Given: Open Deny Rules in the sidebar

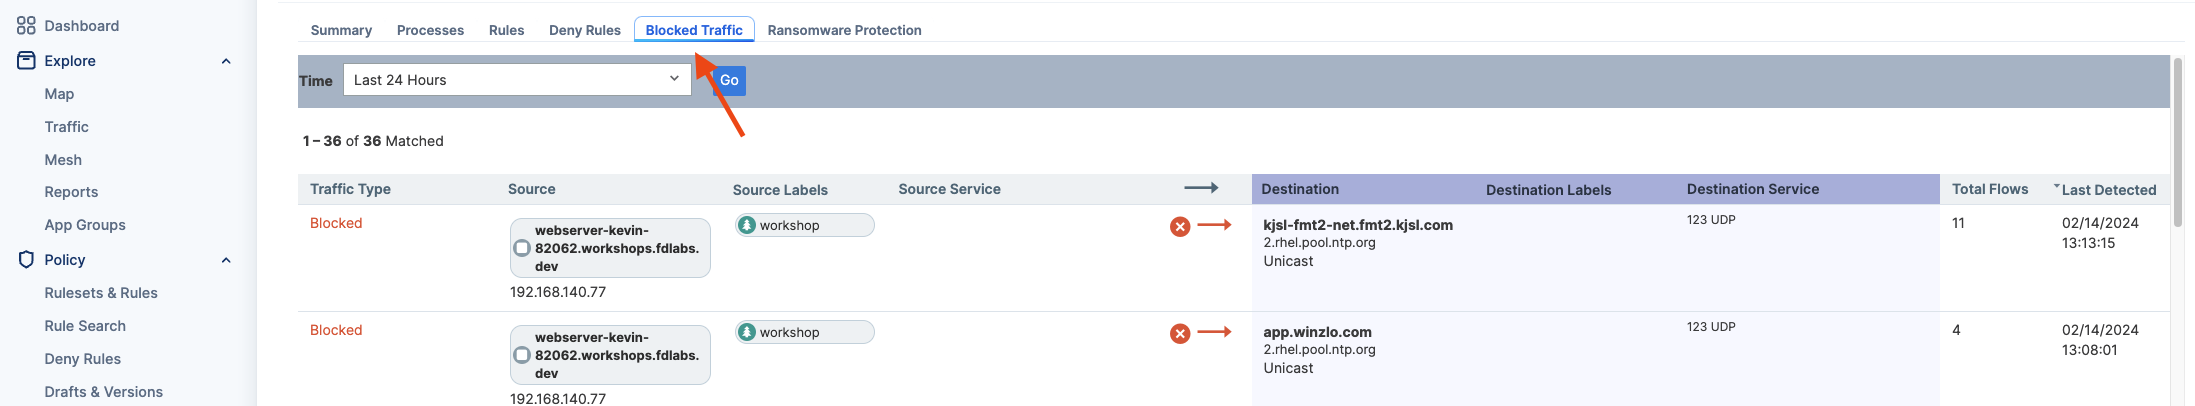Looking at the screenshot, I should tap(82, 359).
